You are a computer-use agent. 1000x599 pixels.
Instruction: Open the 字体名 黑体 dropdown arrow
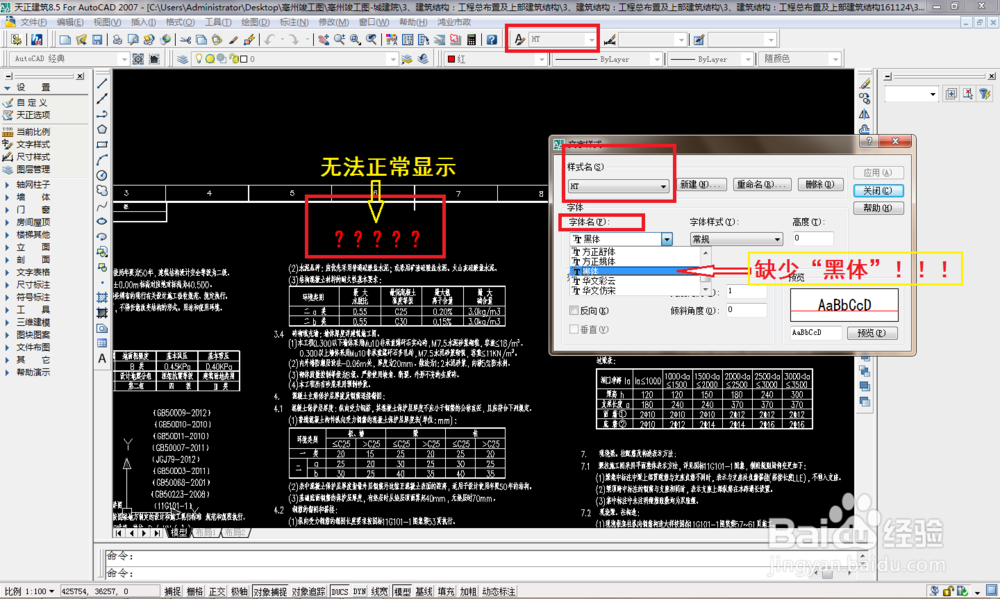(666, 239)
